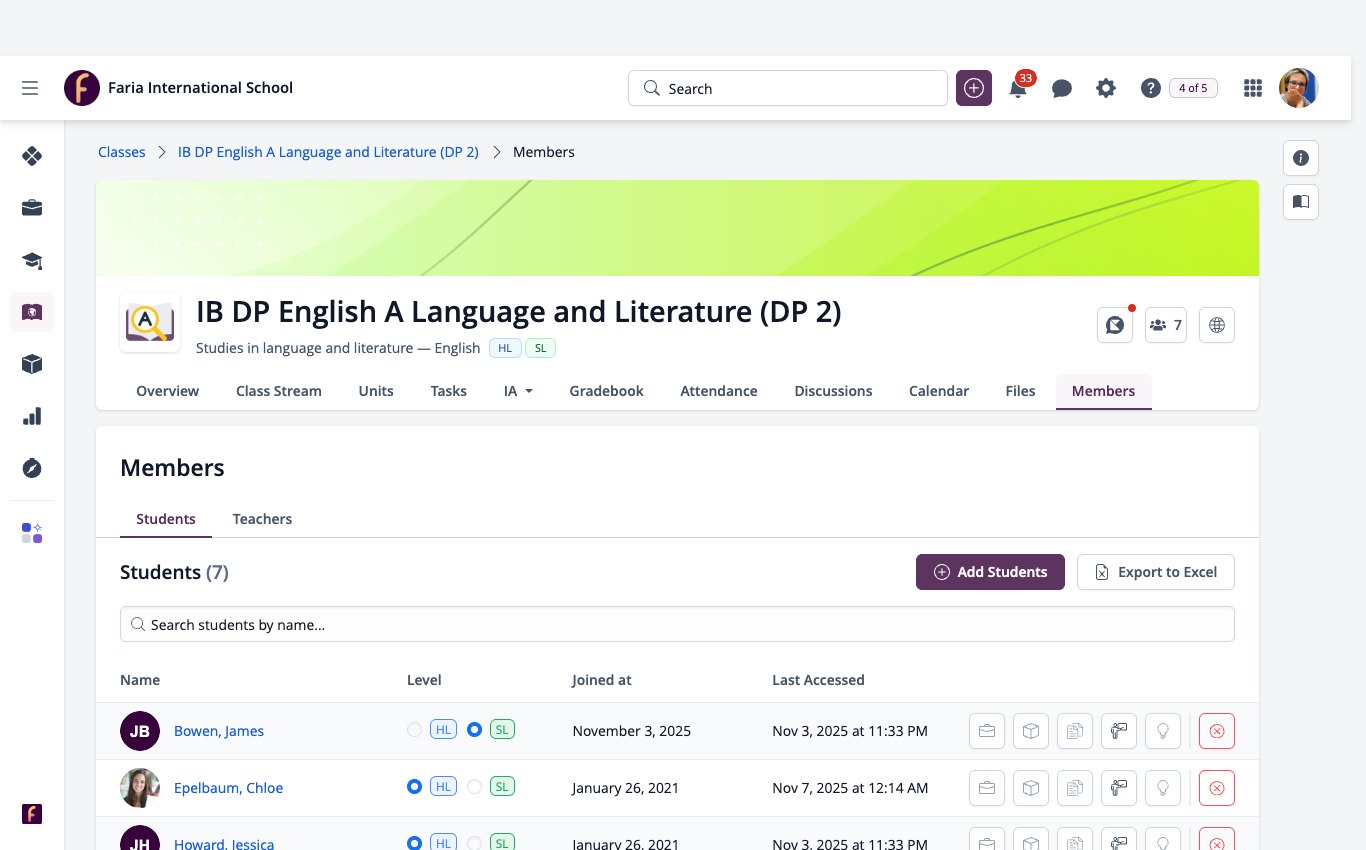Image resolution: width=1366 pixels, height=850 pixels.
Task: Open the dashboard diamond icon in sidebar
Action: (x=32, y=155)
